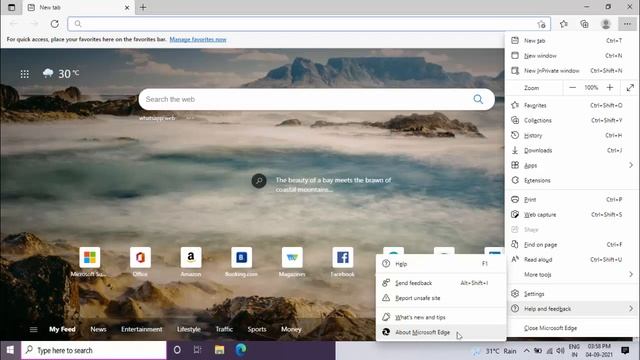Open Settings from the menu
Screen dimensions: 640x360
click(x=572, y=294)
